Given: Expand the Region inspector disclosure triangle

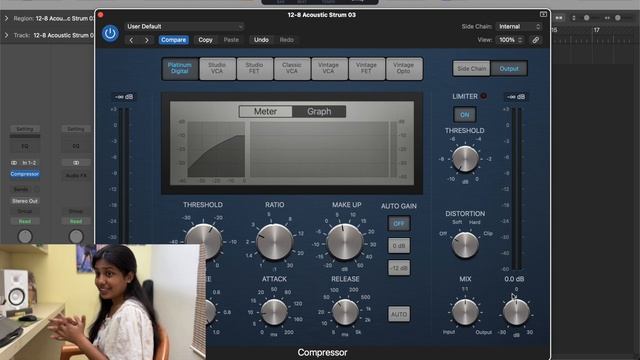Looking at the screenshot, I should tap(6, 18).
